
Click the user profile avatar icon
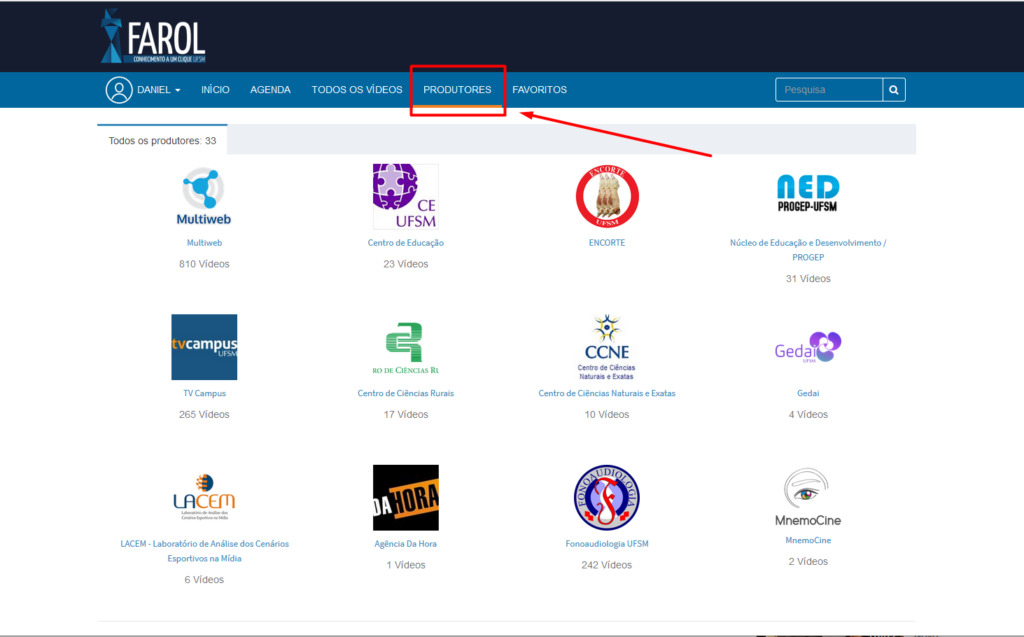coord(119,90)
